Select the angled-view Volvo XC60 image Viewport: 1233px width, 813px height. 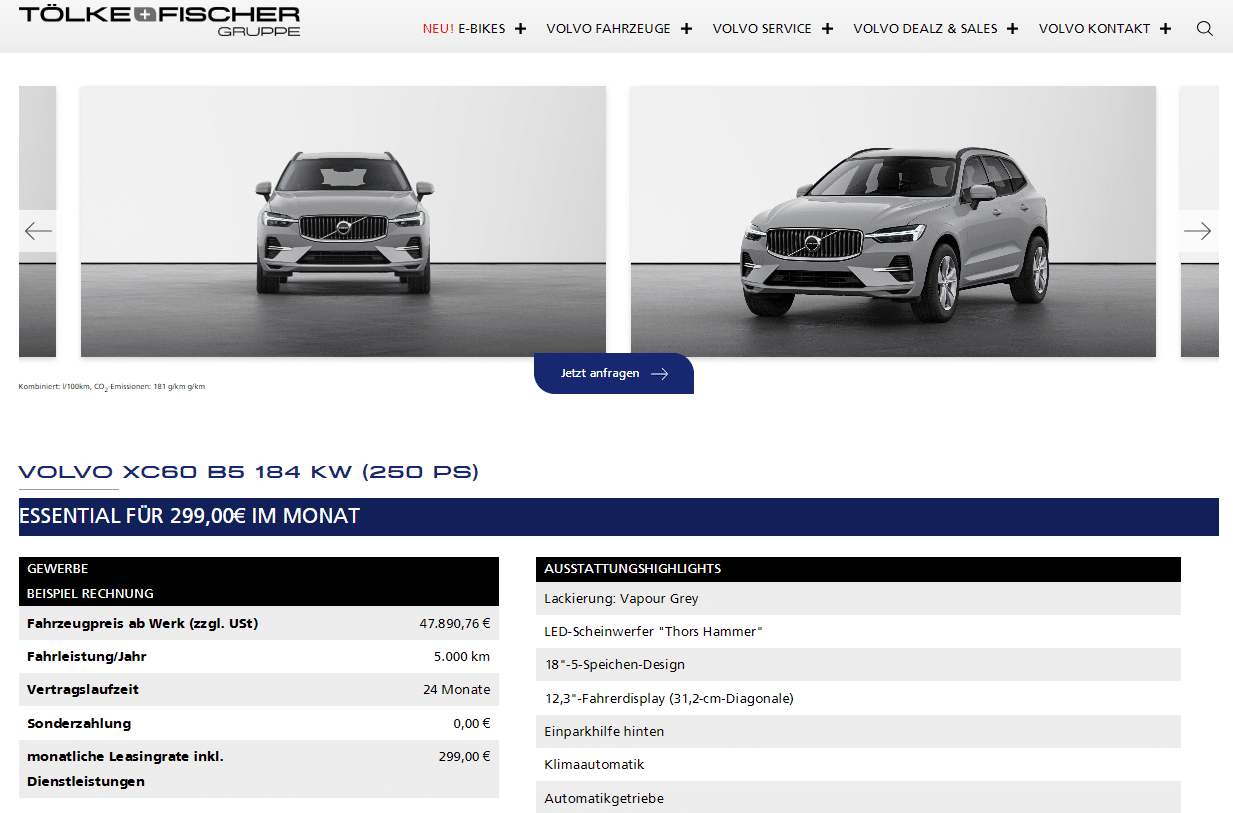coord(893,221)
